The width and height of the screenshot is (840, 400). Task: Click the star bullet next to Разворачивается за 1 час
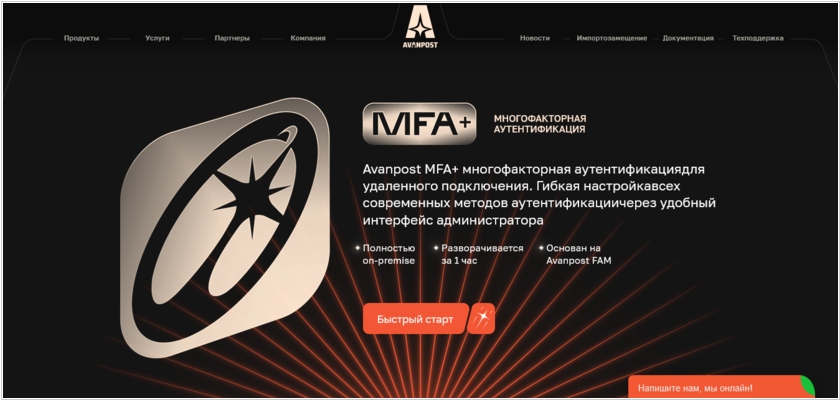436,248
